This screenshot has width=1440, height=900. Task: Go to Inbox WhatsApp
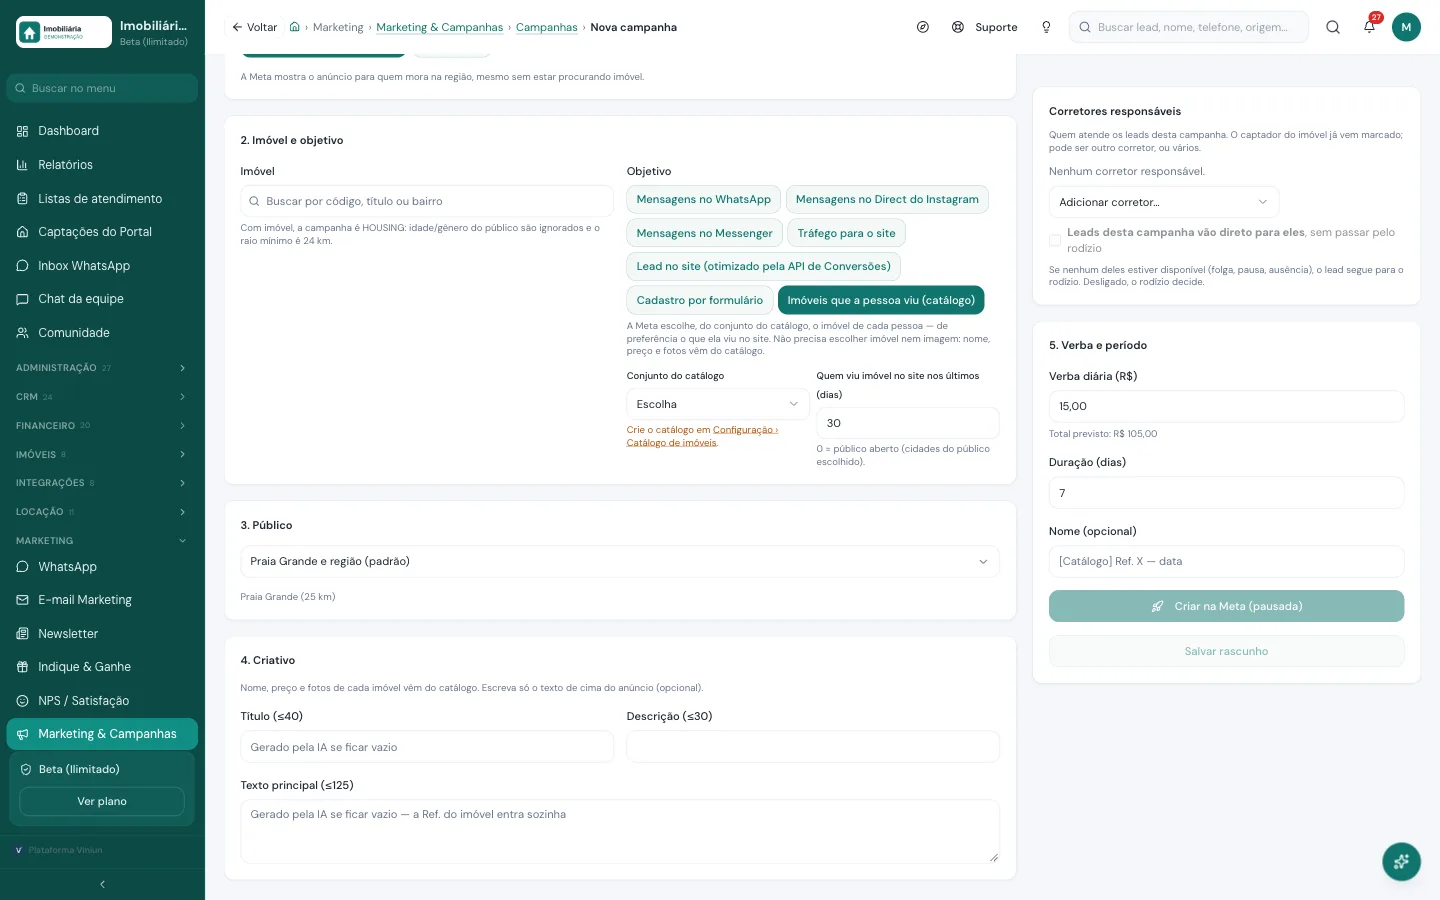coord(102,266)
